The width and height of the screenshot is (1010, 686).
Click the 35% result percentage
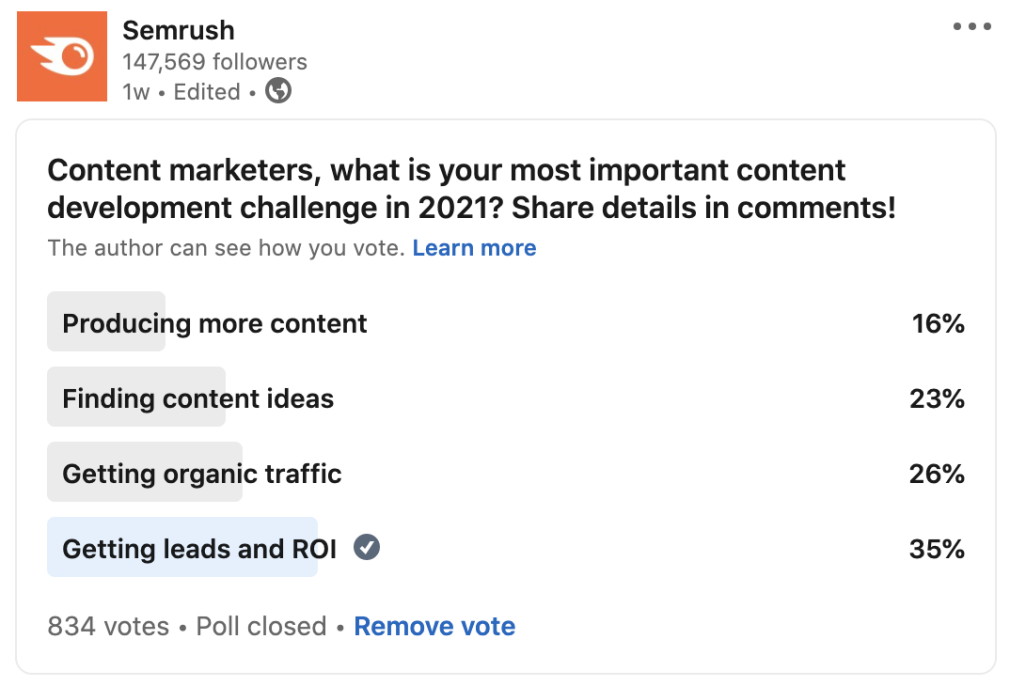937,549
